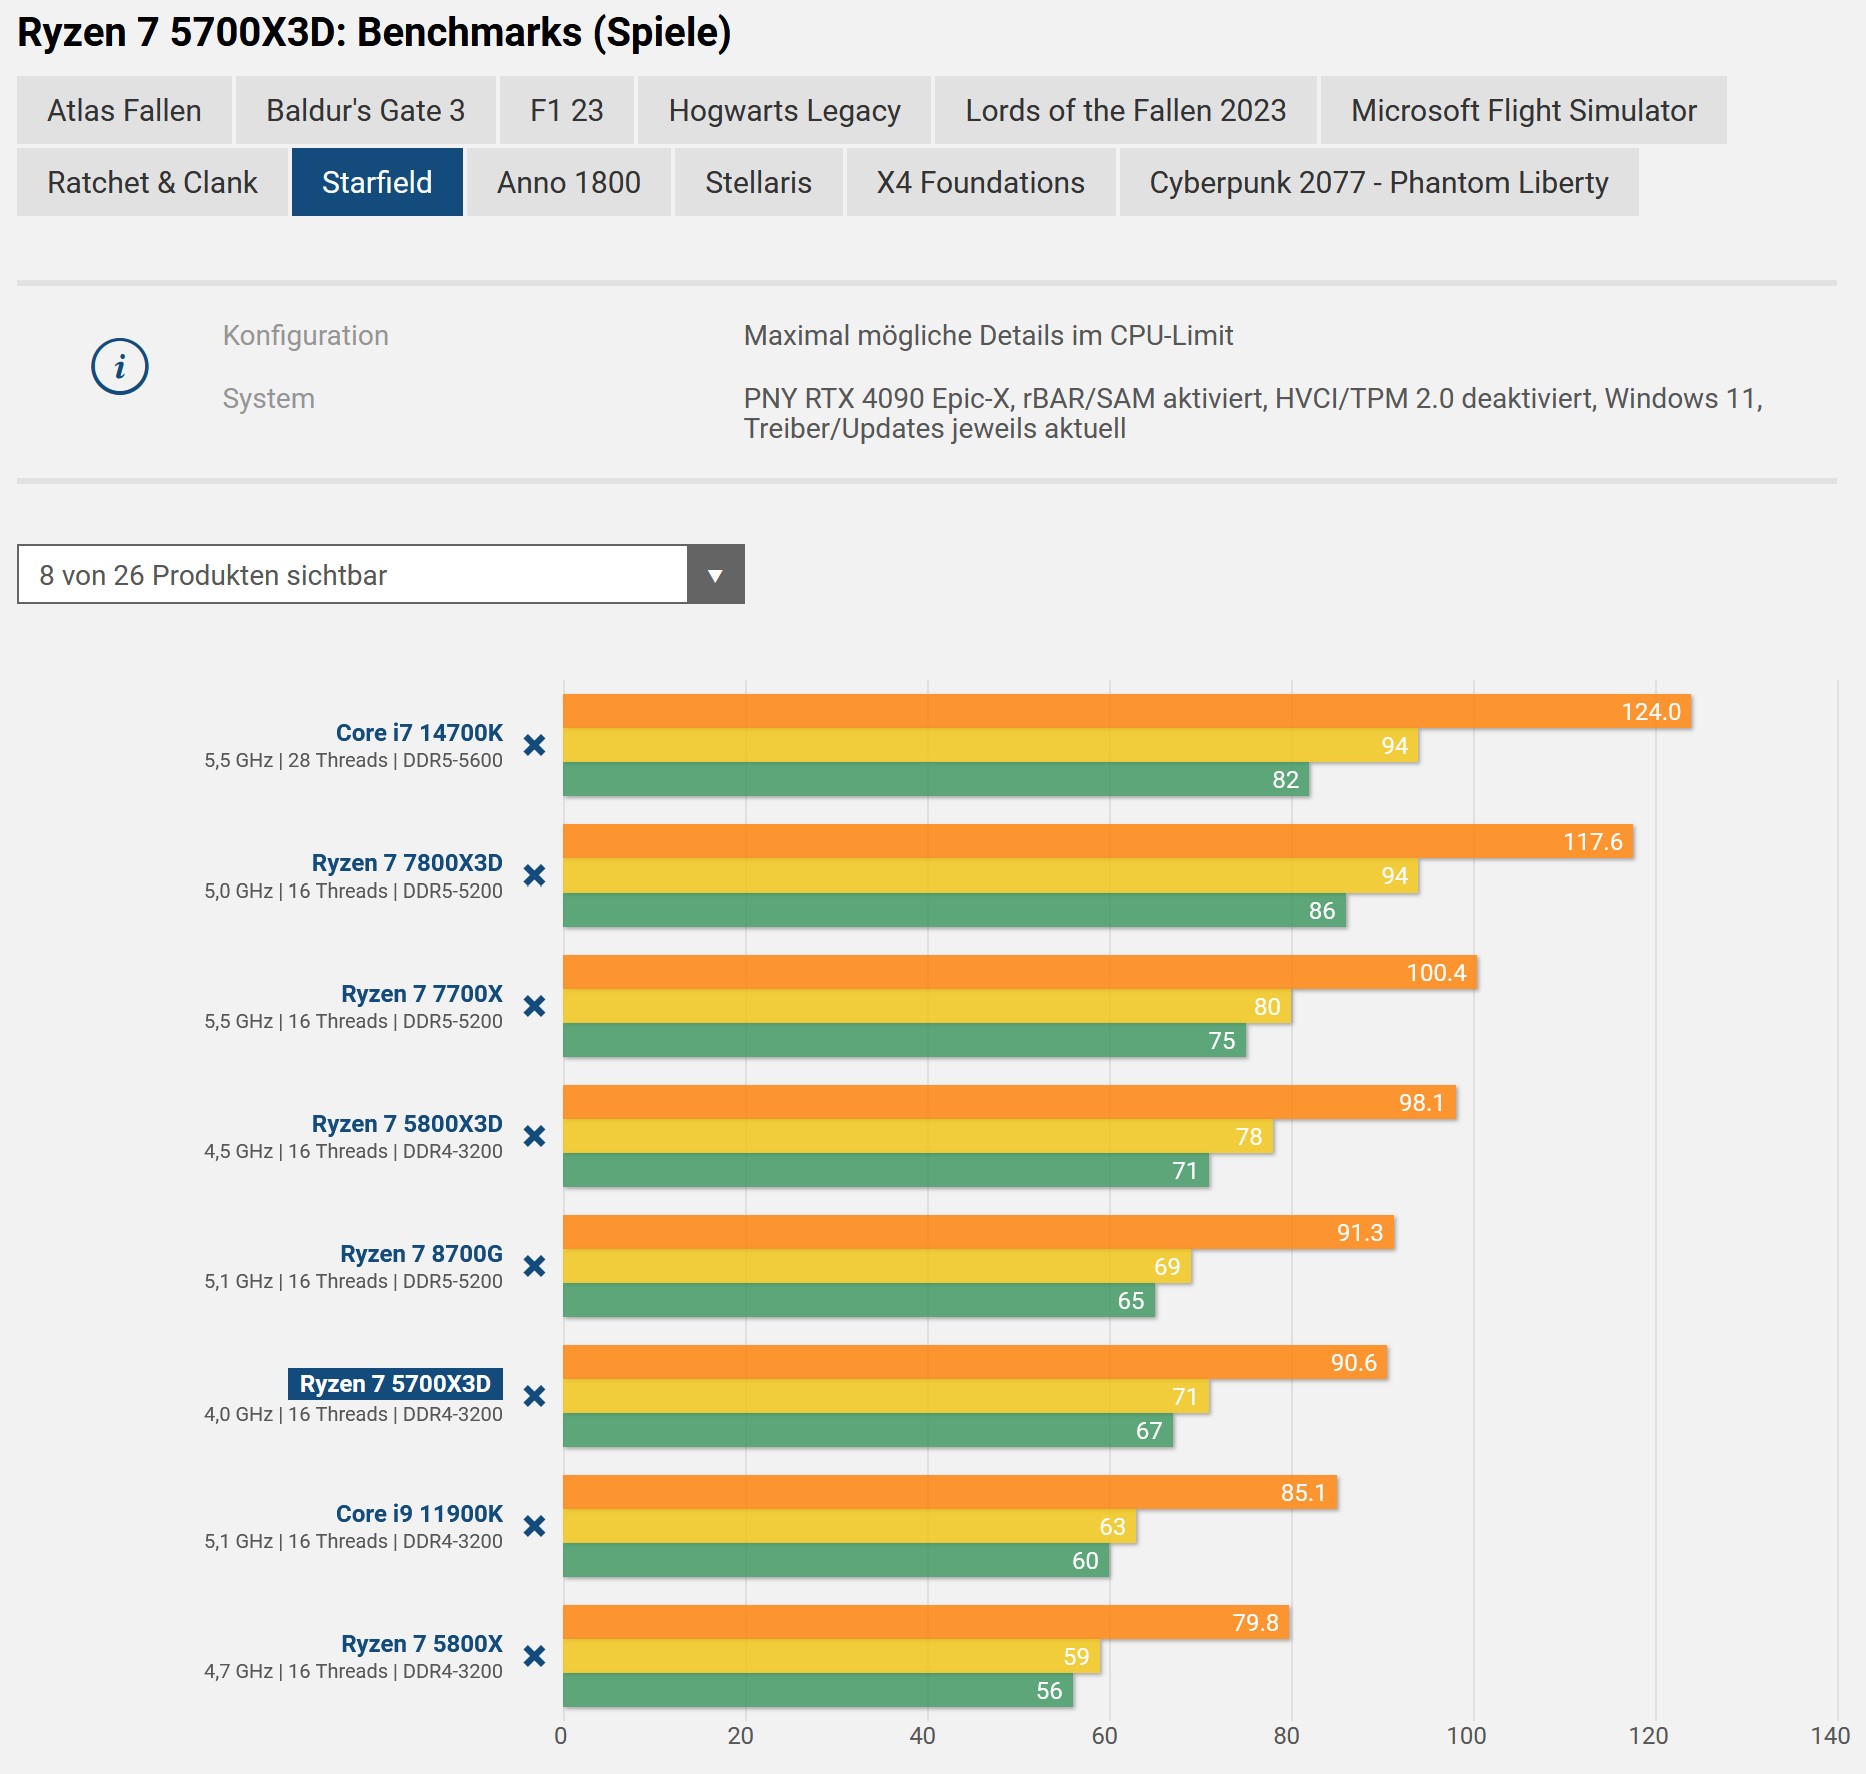Click the yellow 69 bar for Ryzen 7 8700G
Screen dimensions: 1866x1774
point(877,1266)
